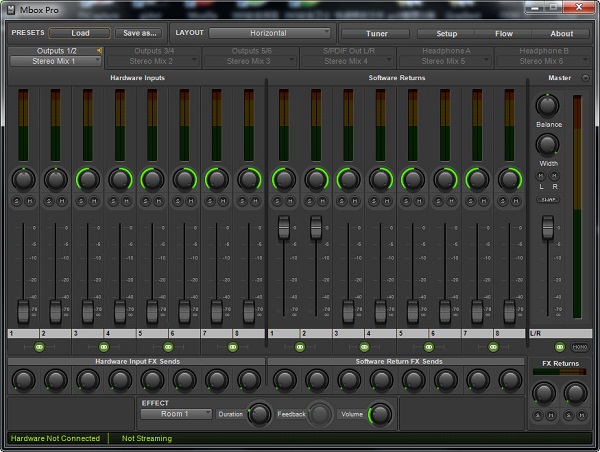Screen dimensions: 600x452
Task: Click the hardware inputs 3-4 stereo link icon
Action: pyautogui.click(x=104, y=347)
